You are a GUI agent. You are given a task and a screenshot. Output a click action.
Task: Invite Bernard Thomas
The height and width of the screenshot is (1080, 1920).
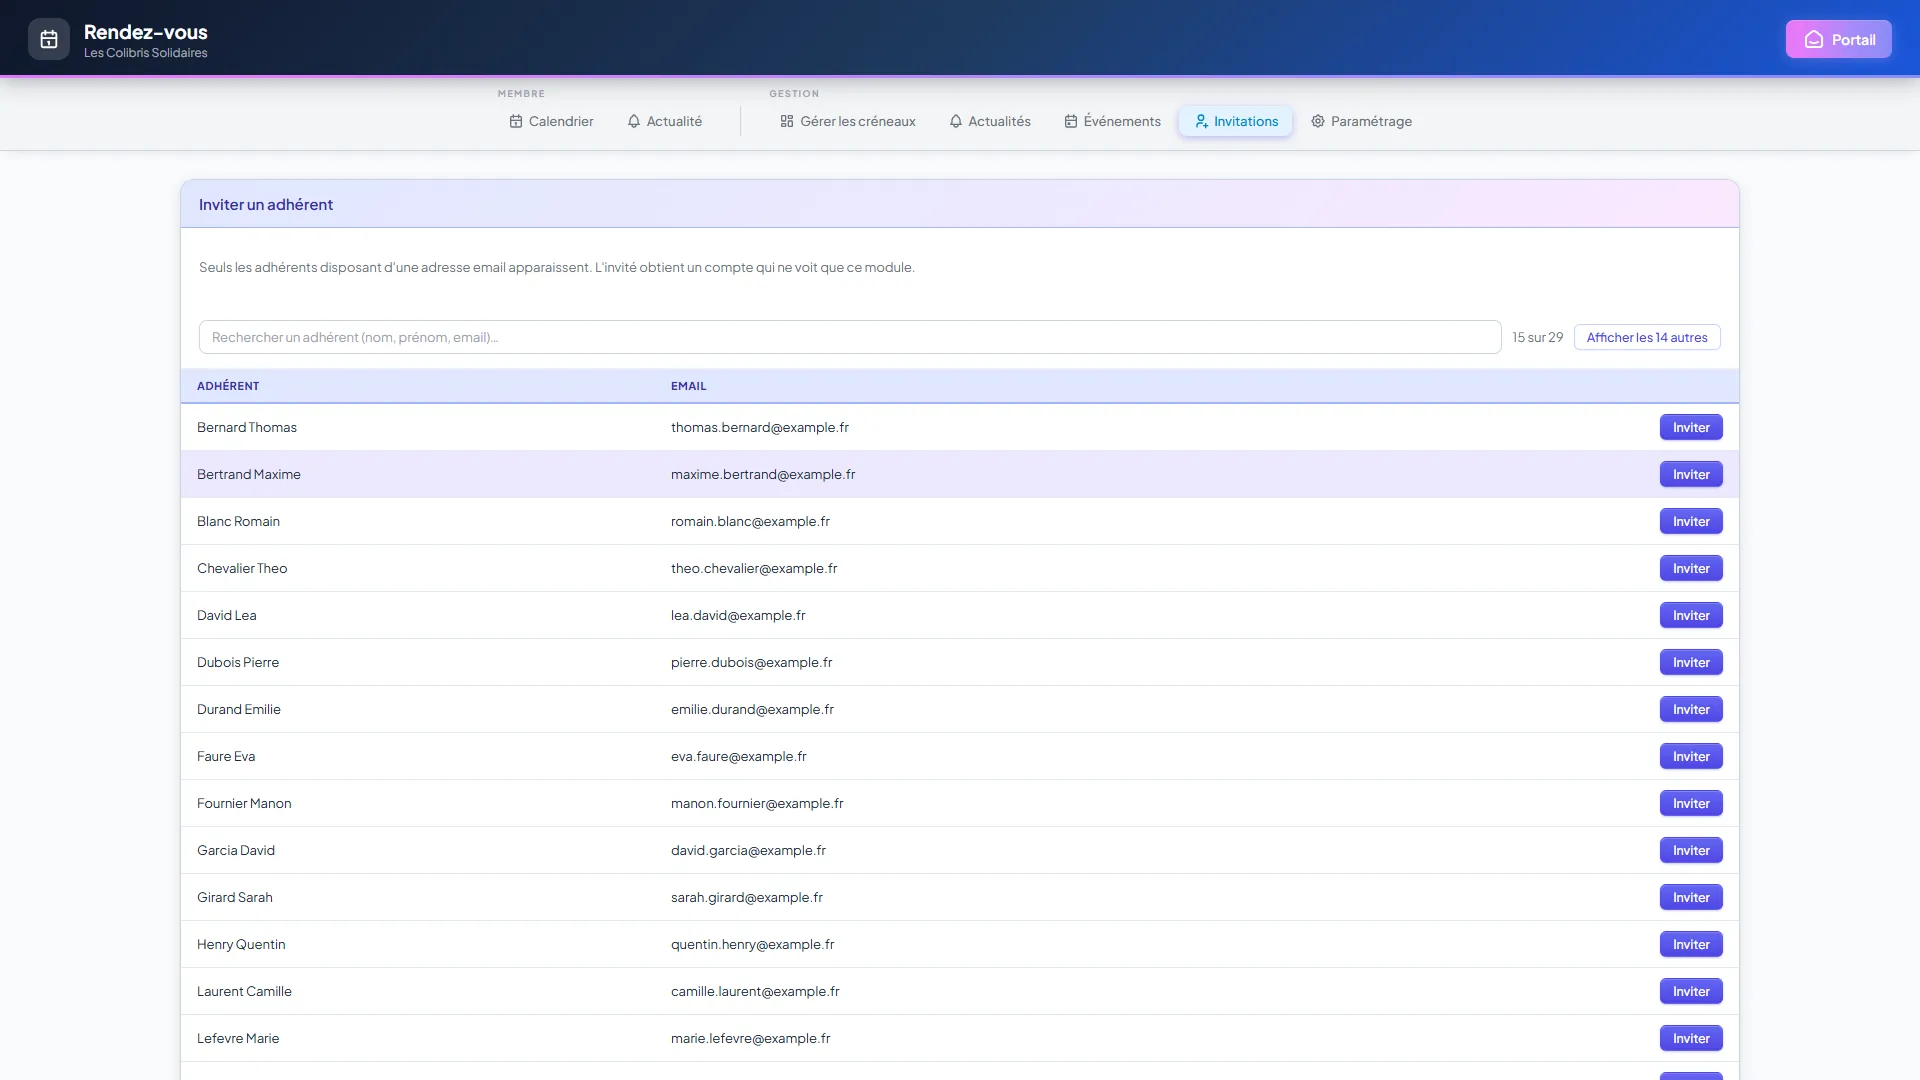(x=1691, y=427)
